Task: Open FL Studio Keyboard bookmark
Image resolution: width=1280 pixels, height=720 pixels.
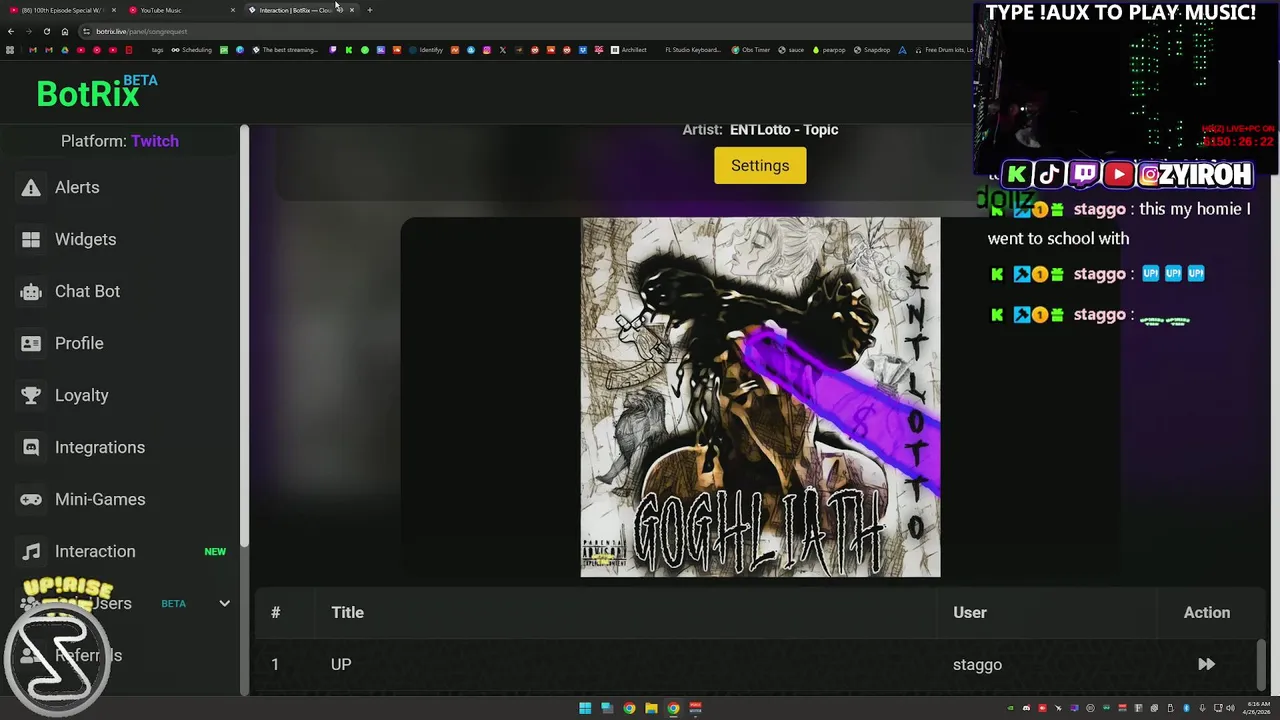Action: (x=692, y=50)
